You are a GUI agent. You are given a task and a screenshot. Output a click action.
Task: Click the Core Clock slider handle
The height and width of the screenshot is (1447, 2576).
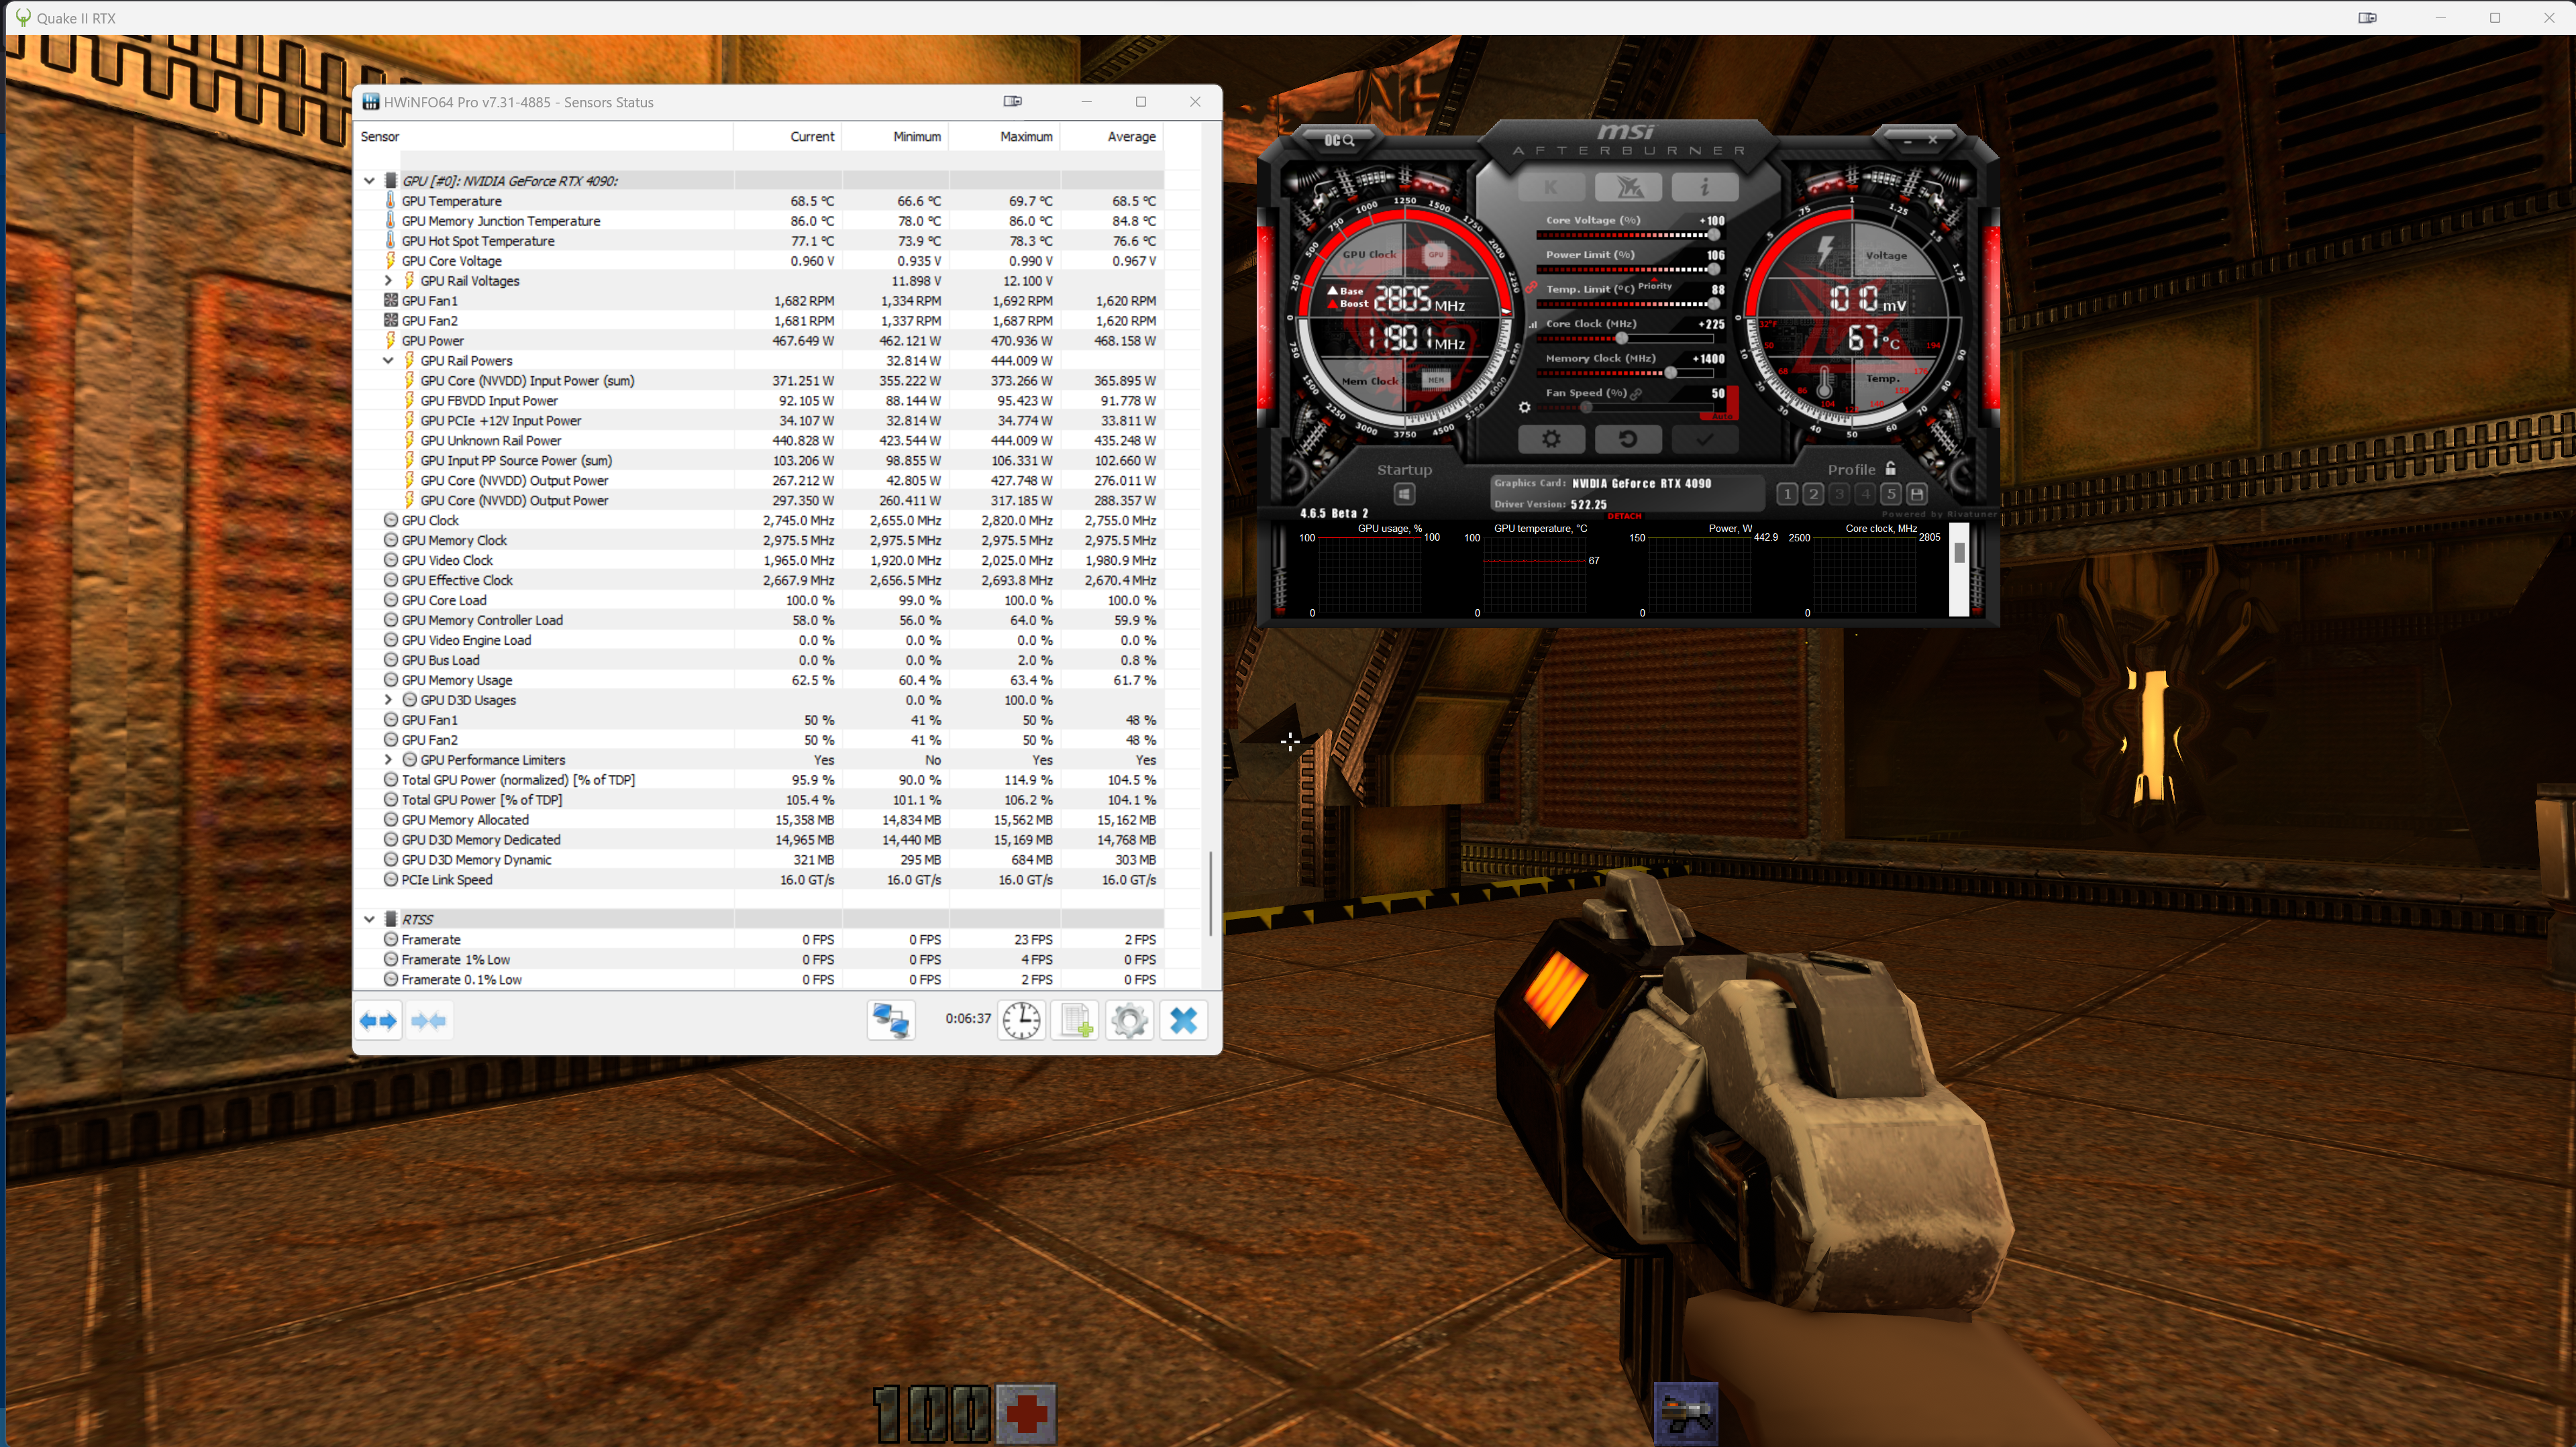(x=1621, y=338)
